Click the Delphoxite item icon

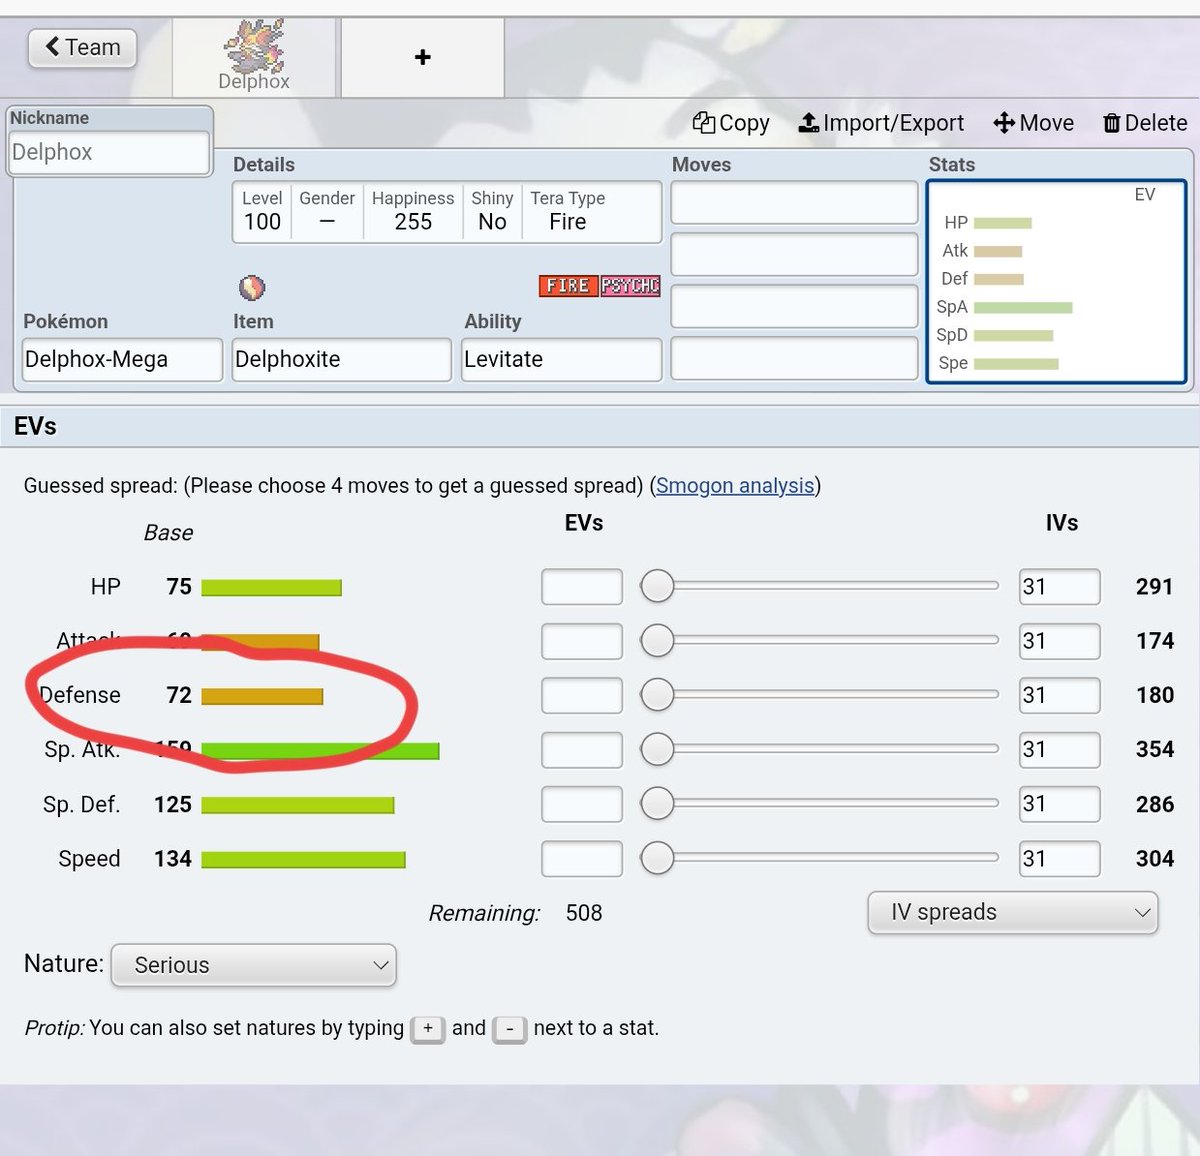(252, 288)
